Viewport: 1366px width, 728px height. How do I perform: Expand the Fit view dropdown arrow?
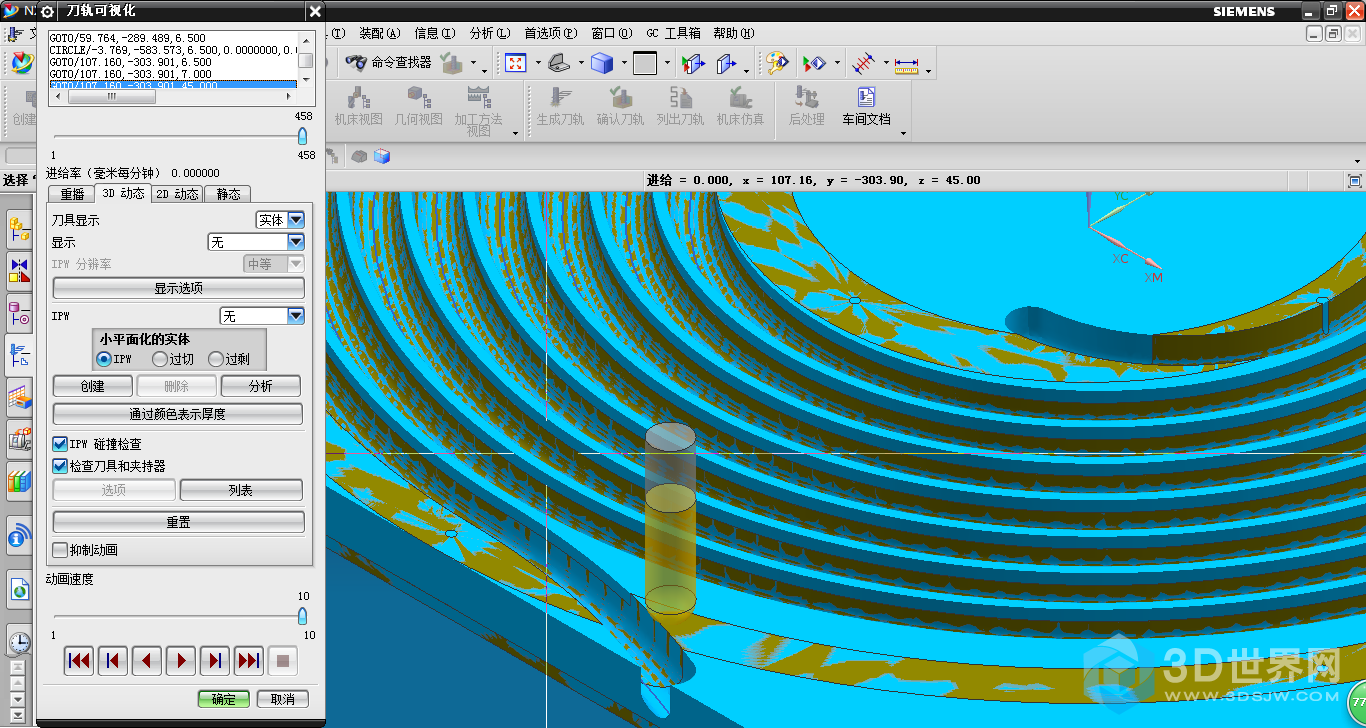(x=538, y=64)
